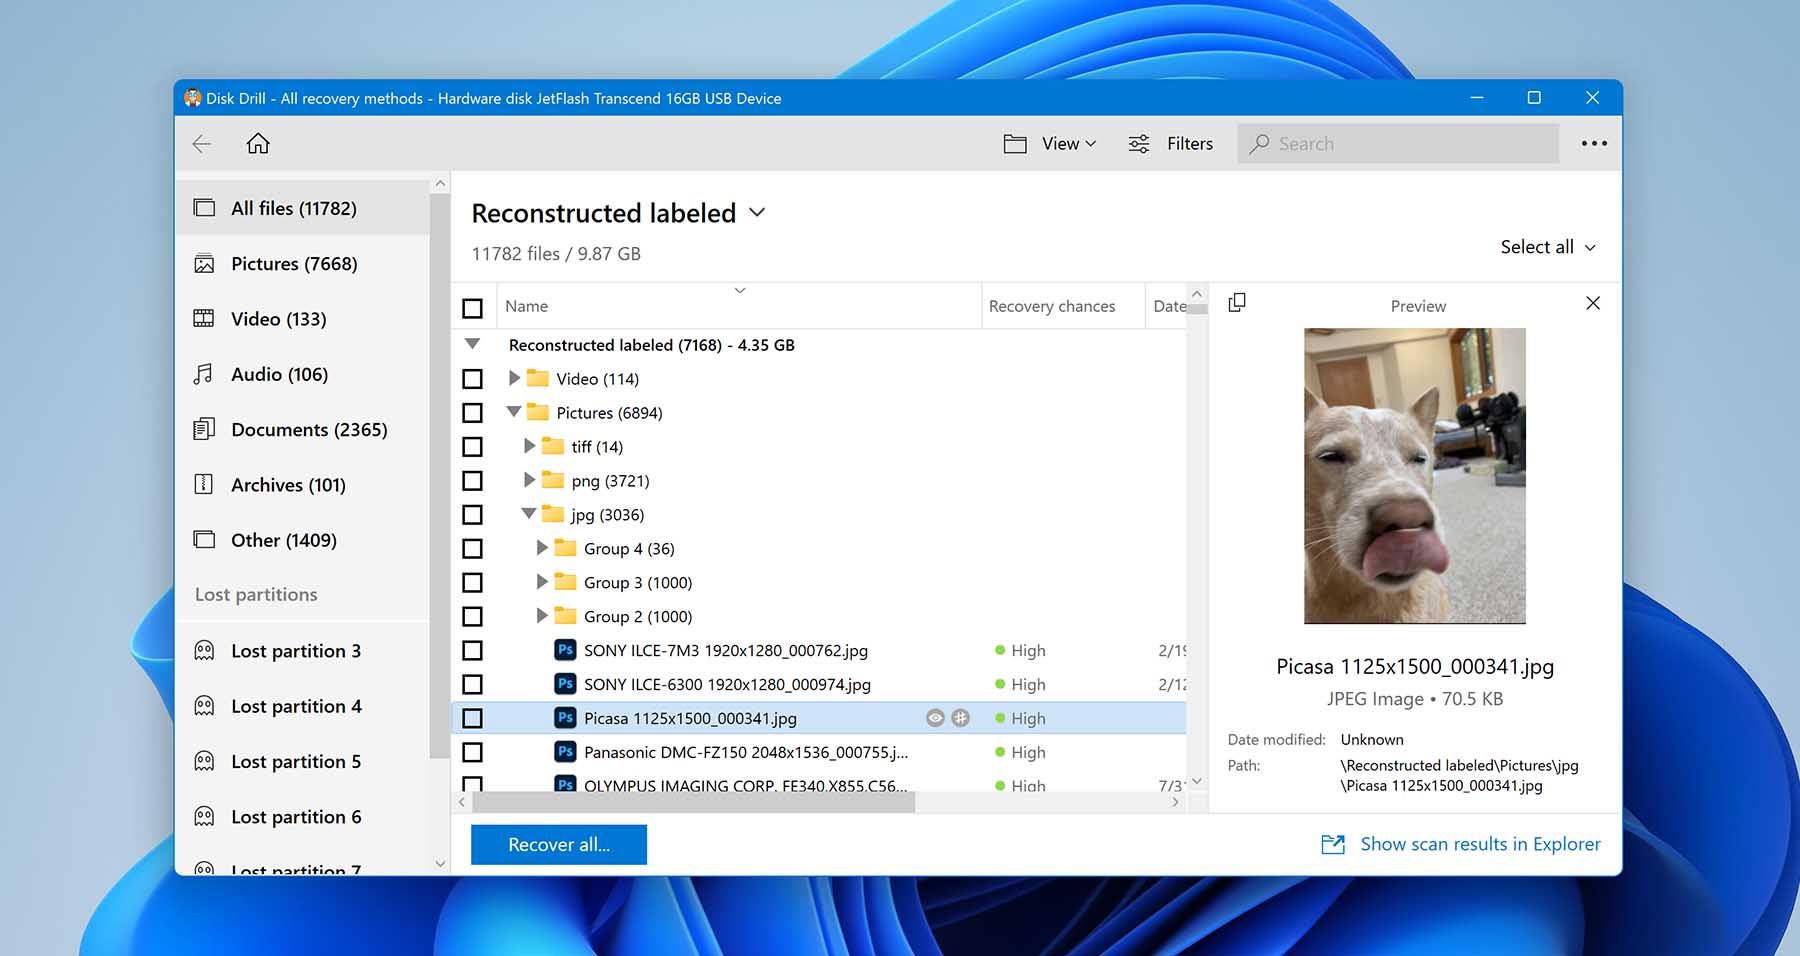
Task: Close the Preview panel
Action: [x=1593, y=303]
